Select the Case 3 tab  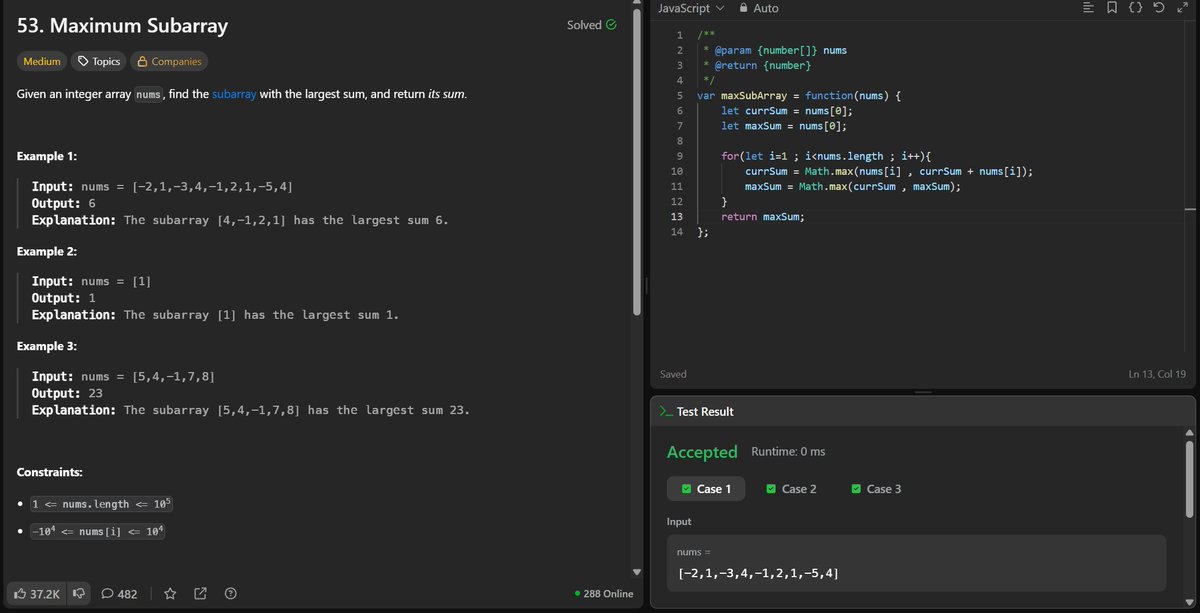[x=876, y=489]
